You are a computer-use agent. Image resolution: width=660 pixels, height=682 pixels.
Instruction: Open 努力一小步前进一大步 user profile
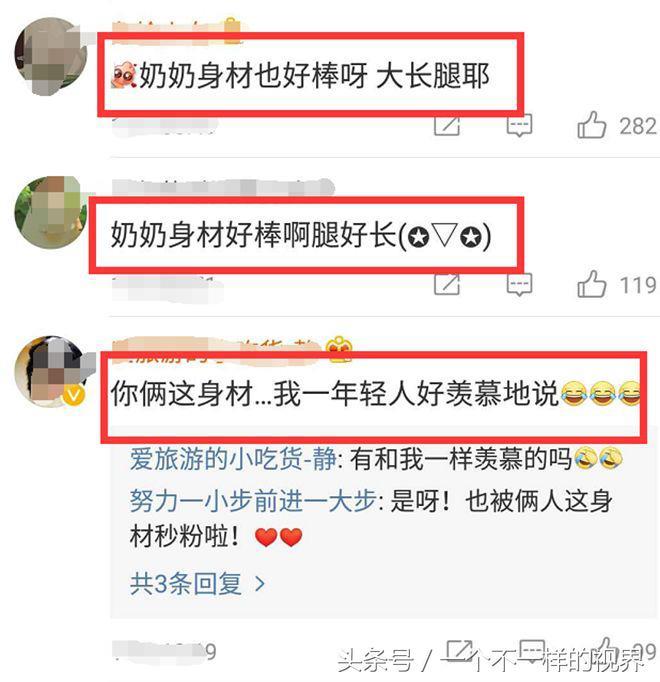253,501
